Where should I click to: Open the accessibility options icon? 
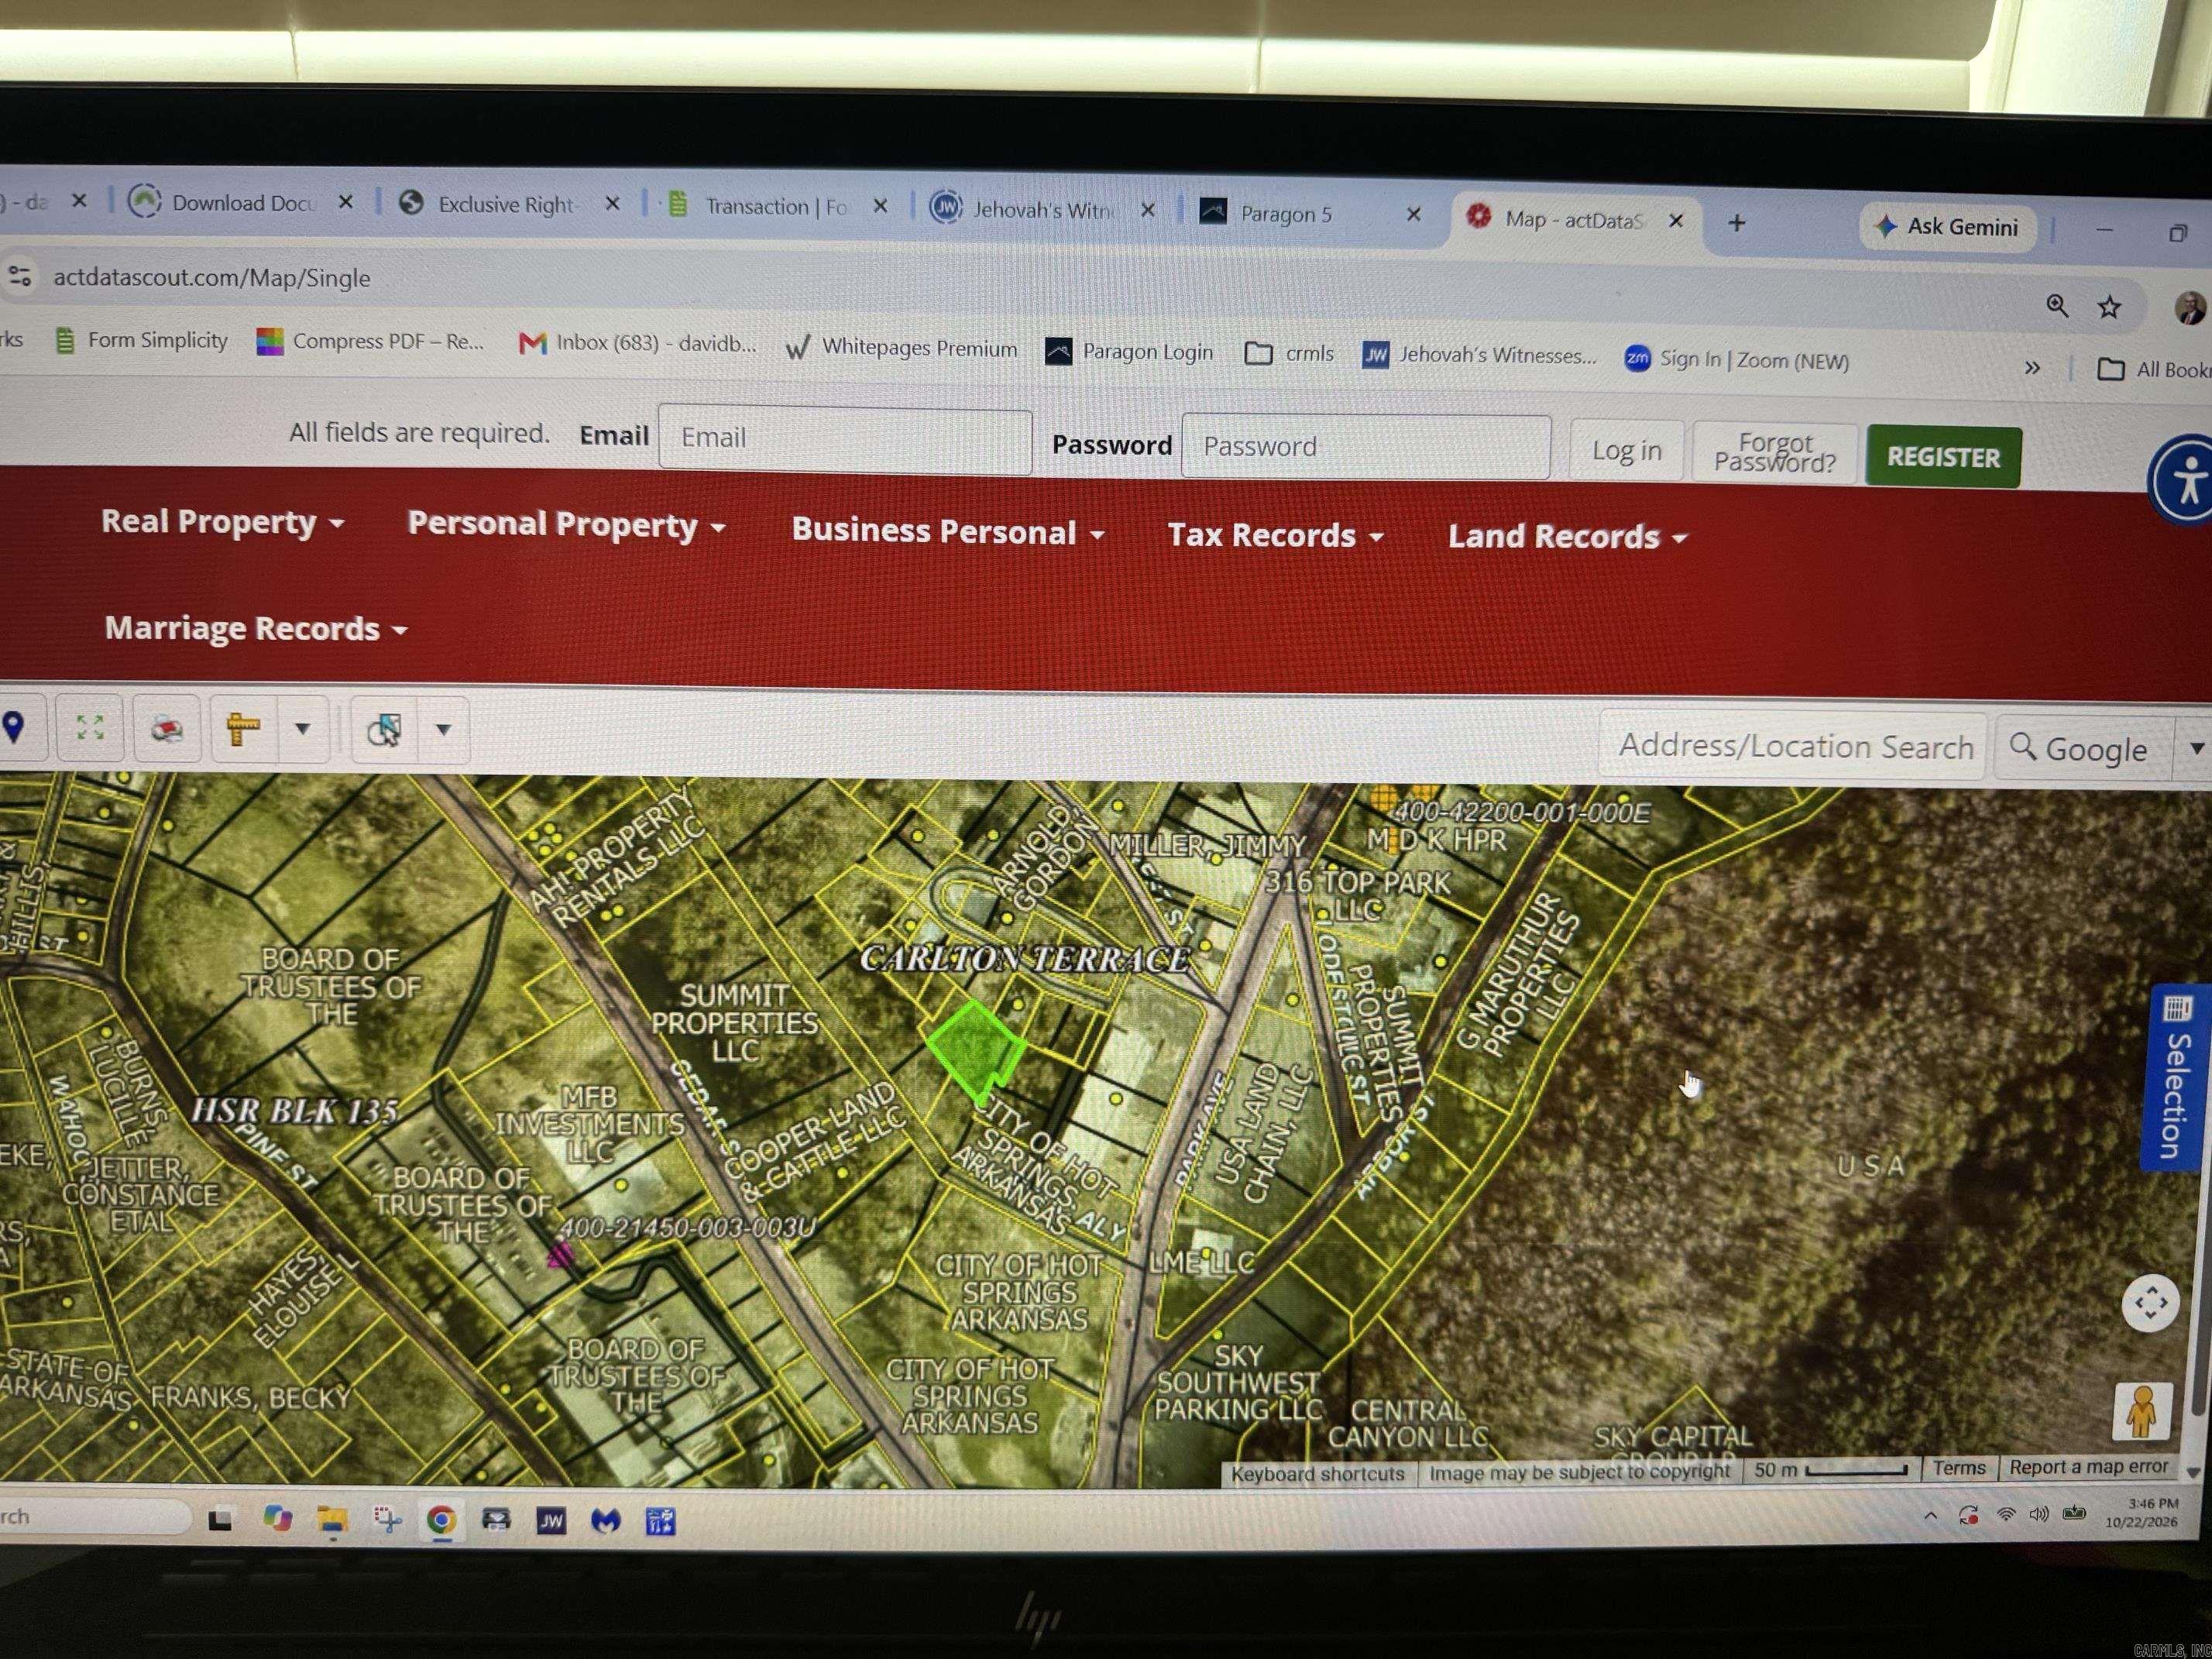[x=2184, y=480]
